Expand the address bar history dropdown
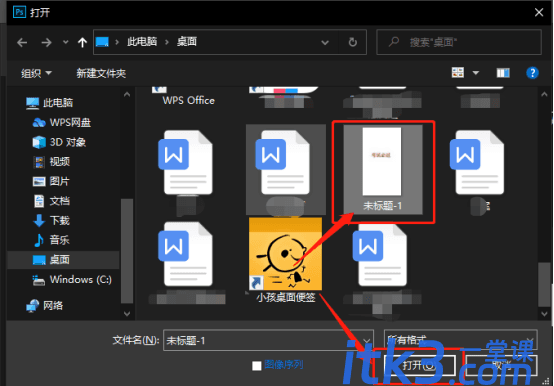554x386 pixels. (325, 42)
